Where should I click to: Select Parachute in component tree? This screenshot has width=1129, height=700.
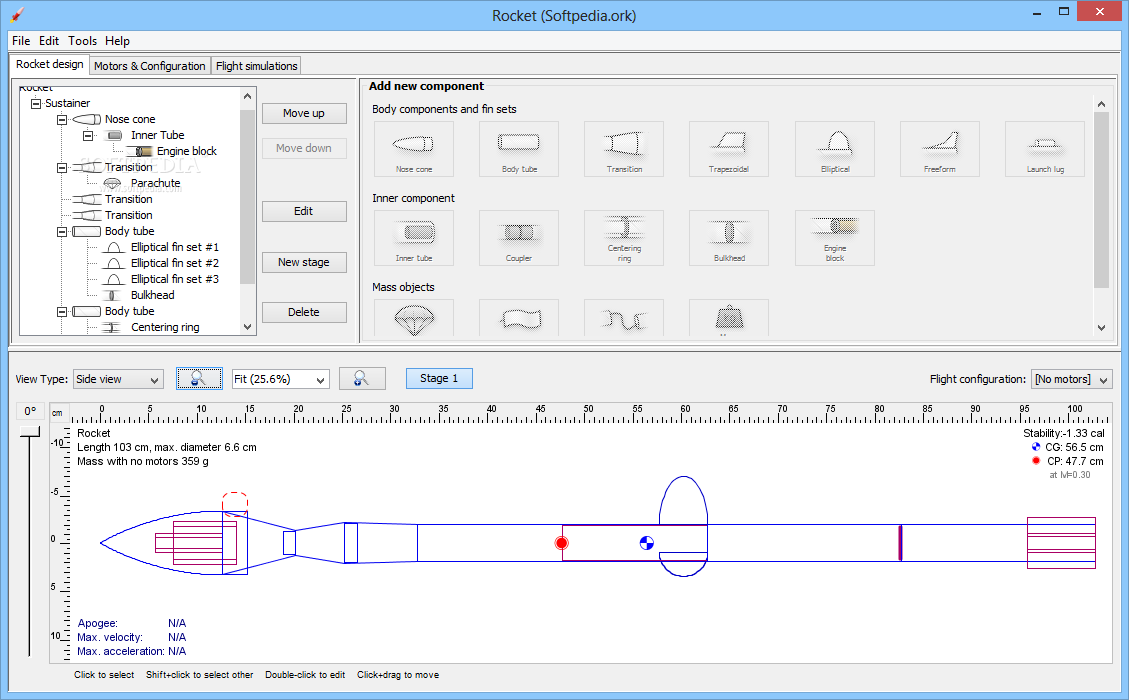click(x=156, y=183)
